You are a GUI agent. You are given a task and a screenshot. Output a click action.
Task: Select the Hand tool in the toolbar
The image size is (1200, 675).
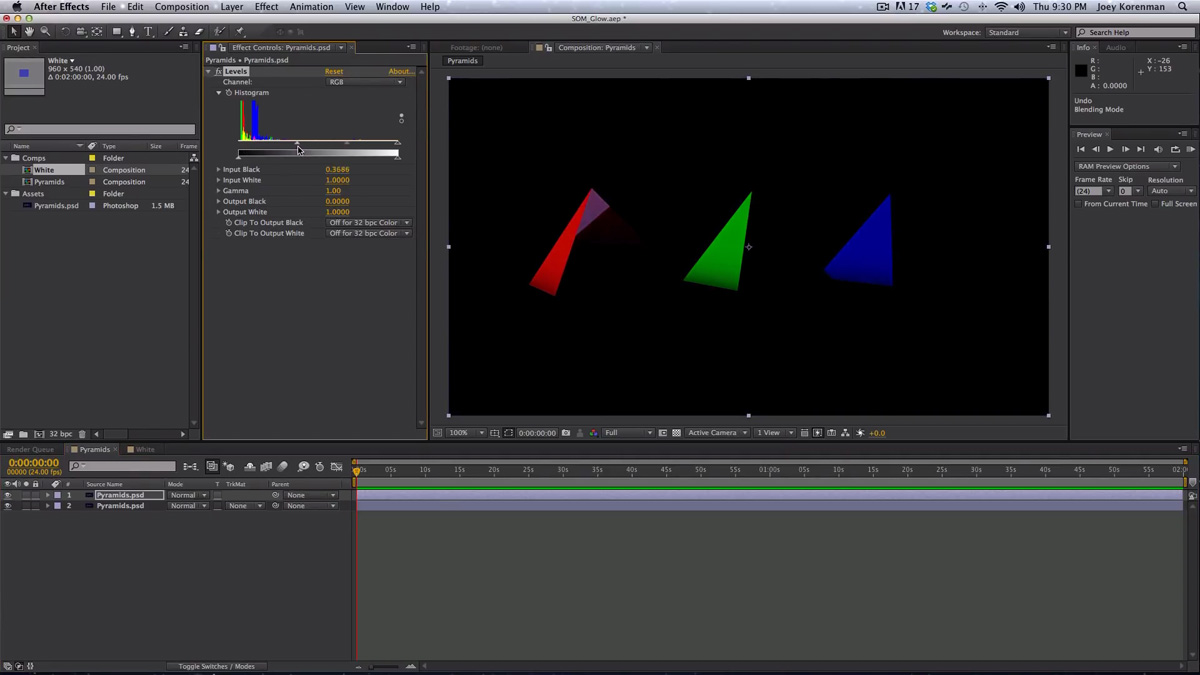(x=29, y=30)
